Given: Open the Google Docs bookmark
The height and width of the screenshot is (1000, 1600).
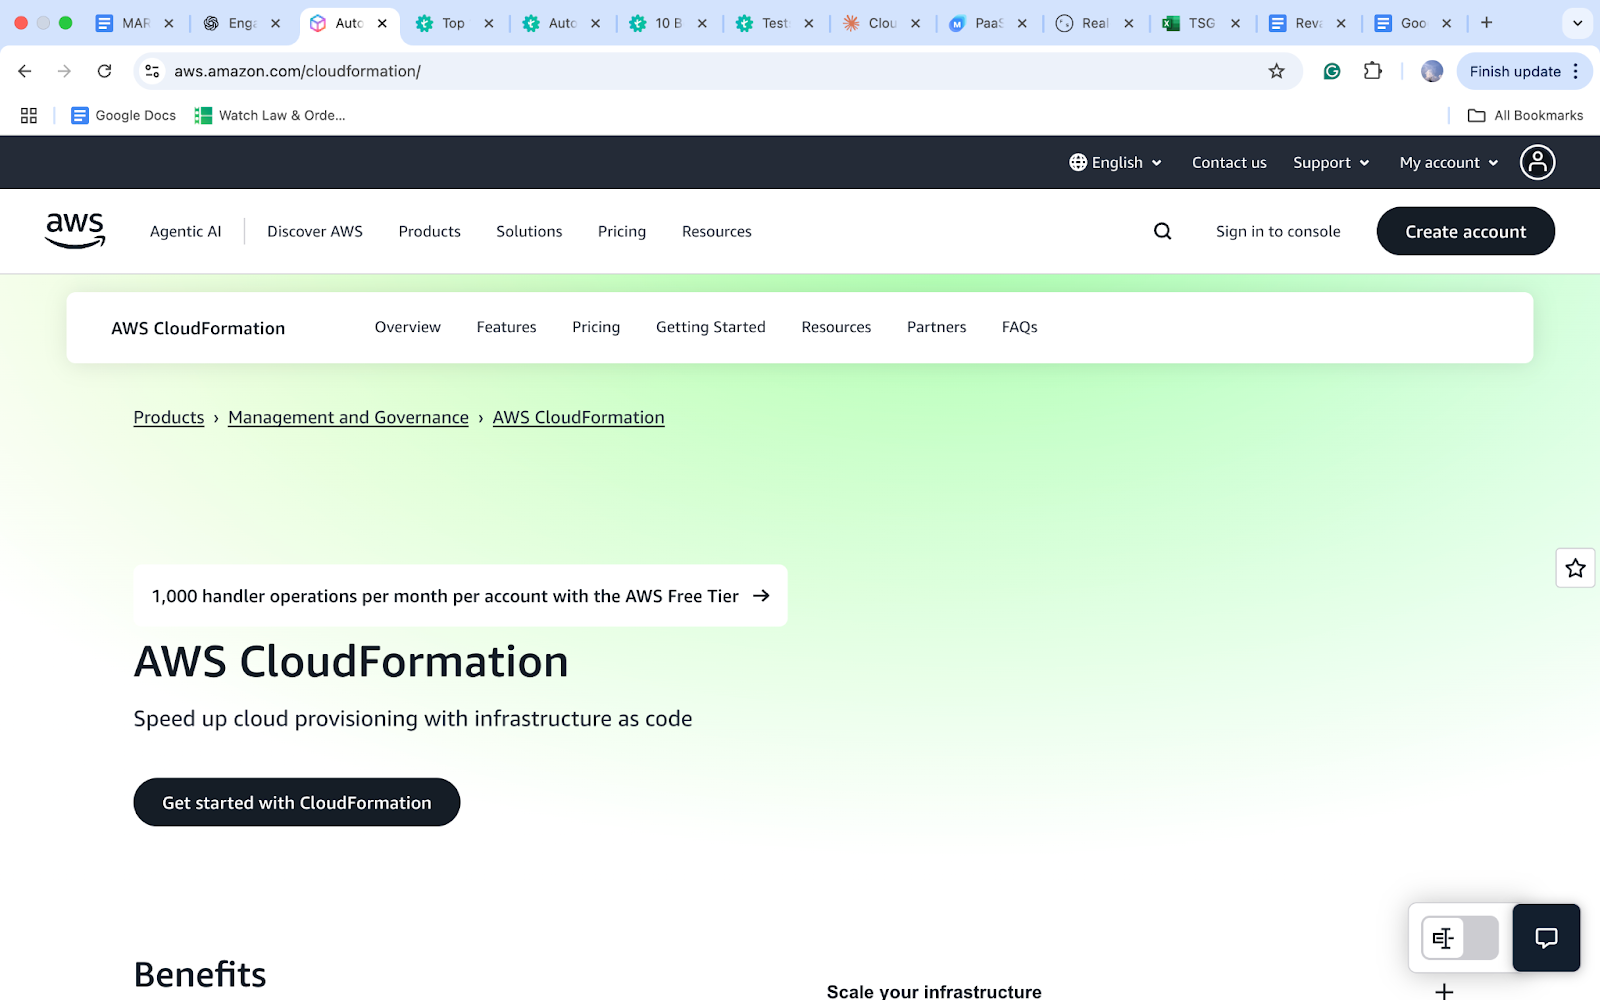Looking at the screenshot, I should coord(123,115).
